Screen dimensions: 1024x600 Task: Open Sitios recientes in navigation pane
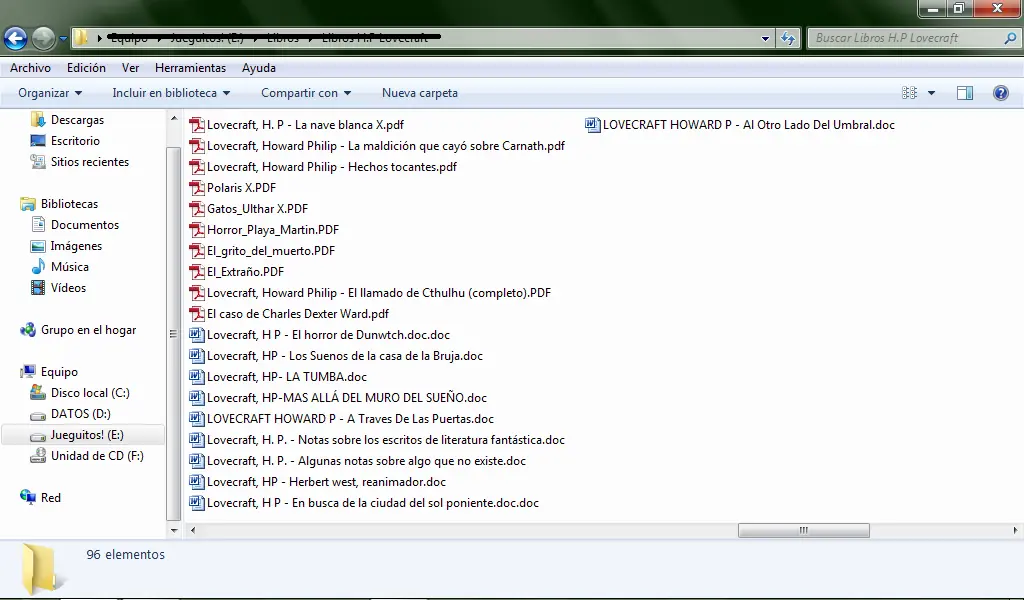pos(89,162)
